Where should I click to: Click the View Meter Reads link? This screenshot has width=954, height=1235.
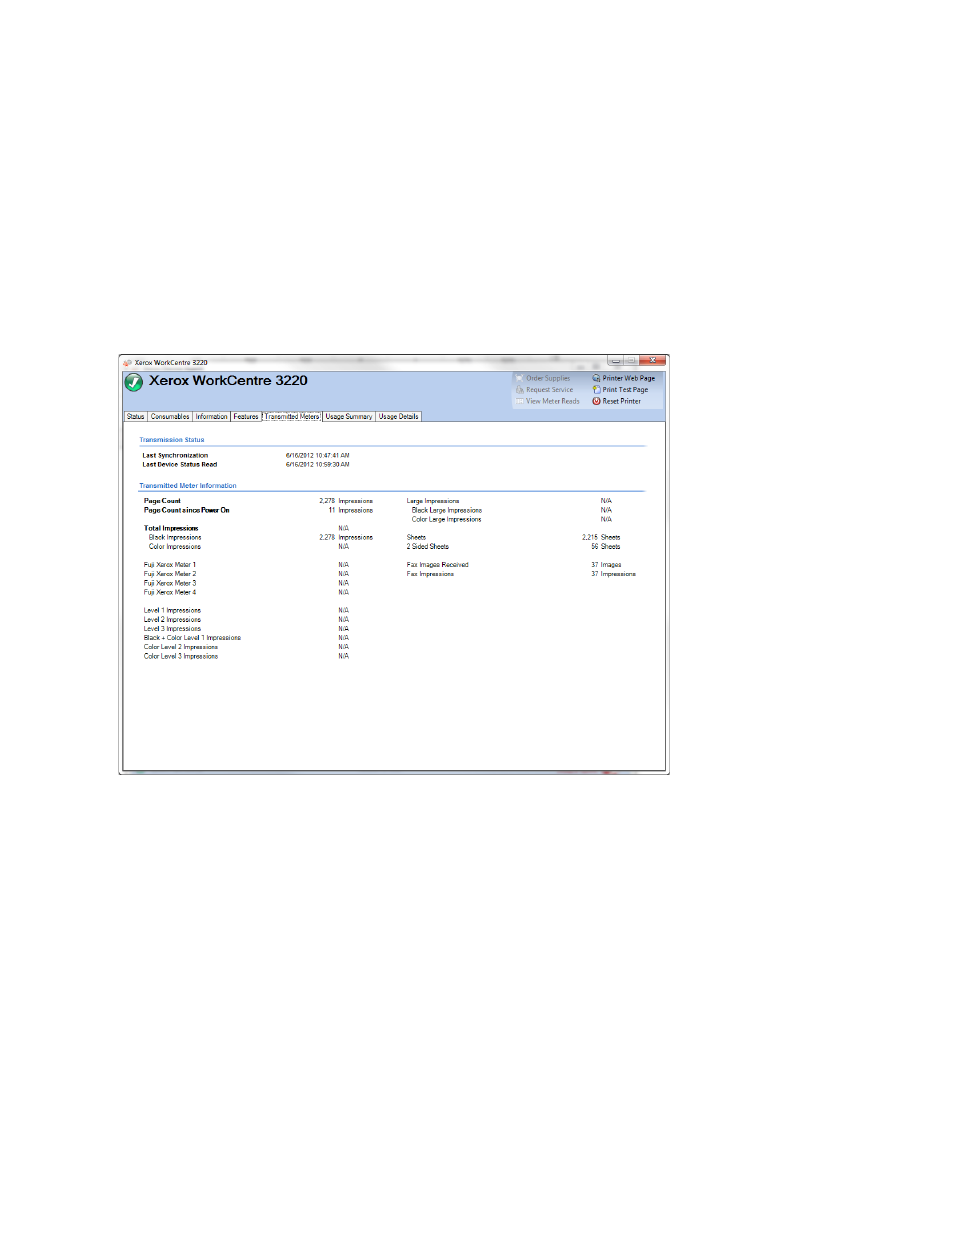coord(553,401)
